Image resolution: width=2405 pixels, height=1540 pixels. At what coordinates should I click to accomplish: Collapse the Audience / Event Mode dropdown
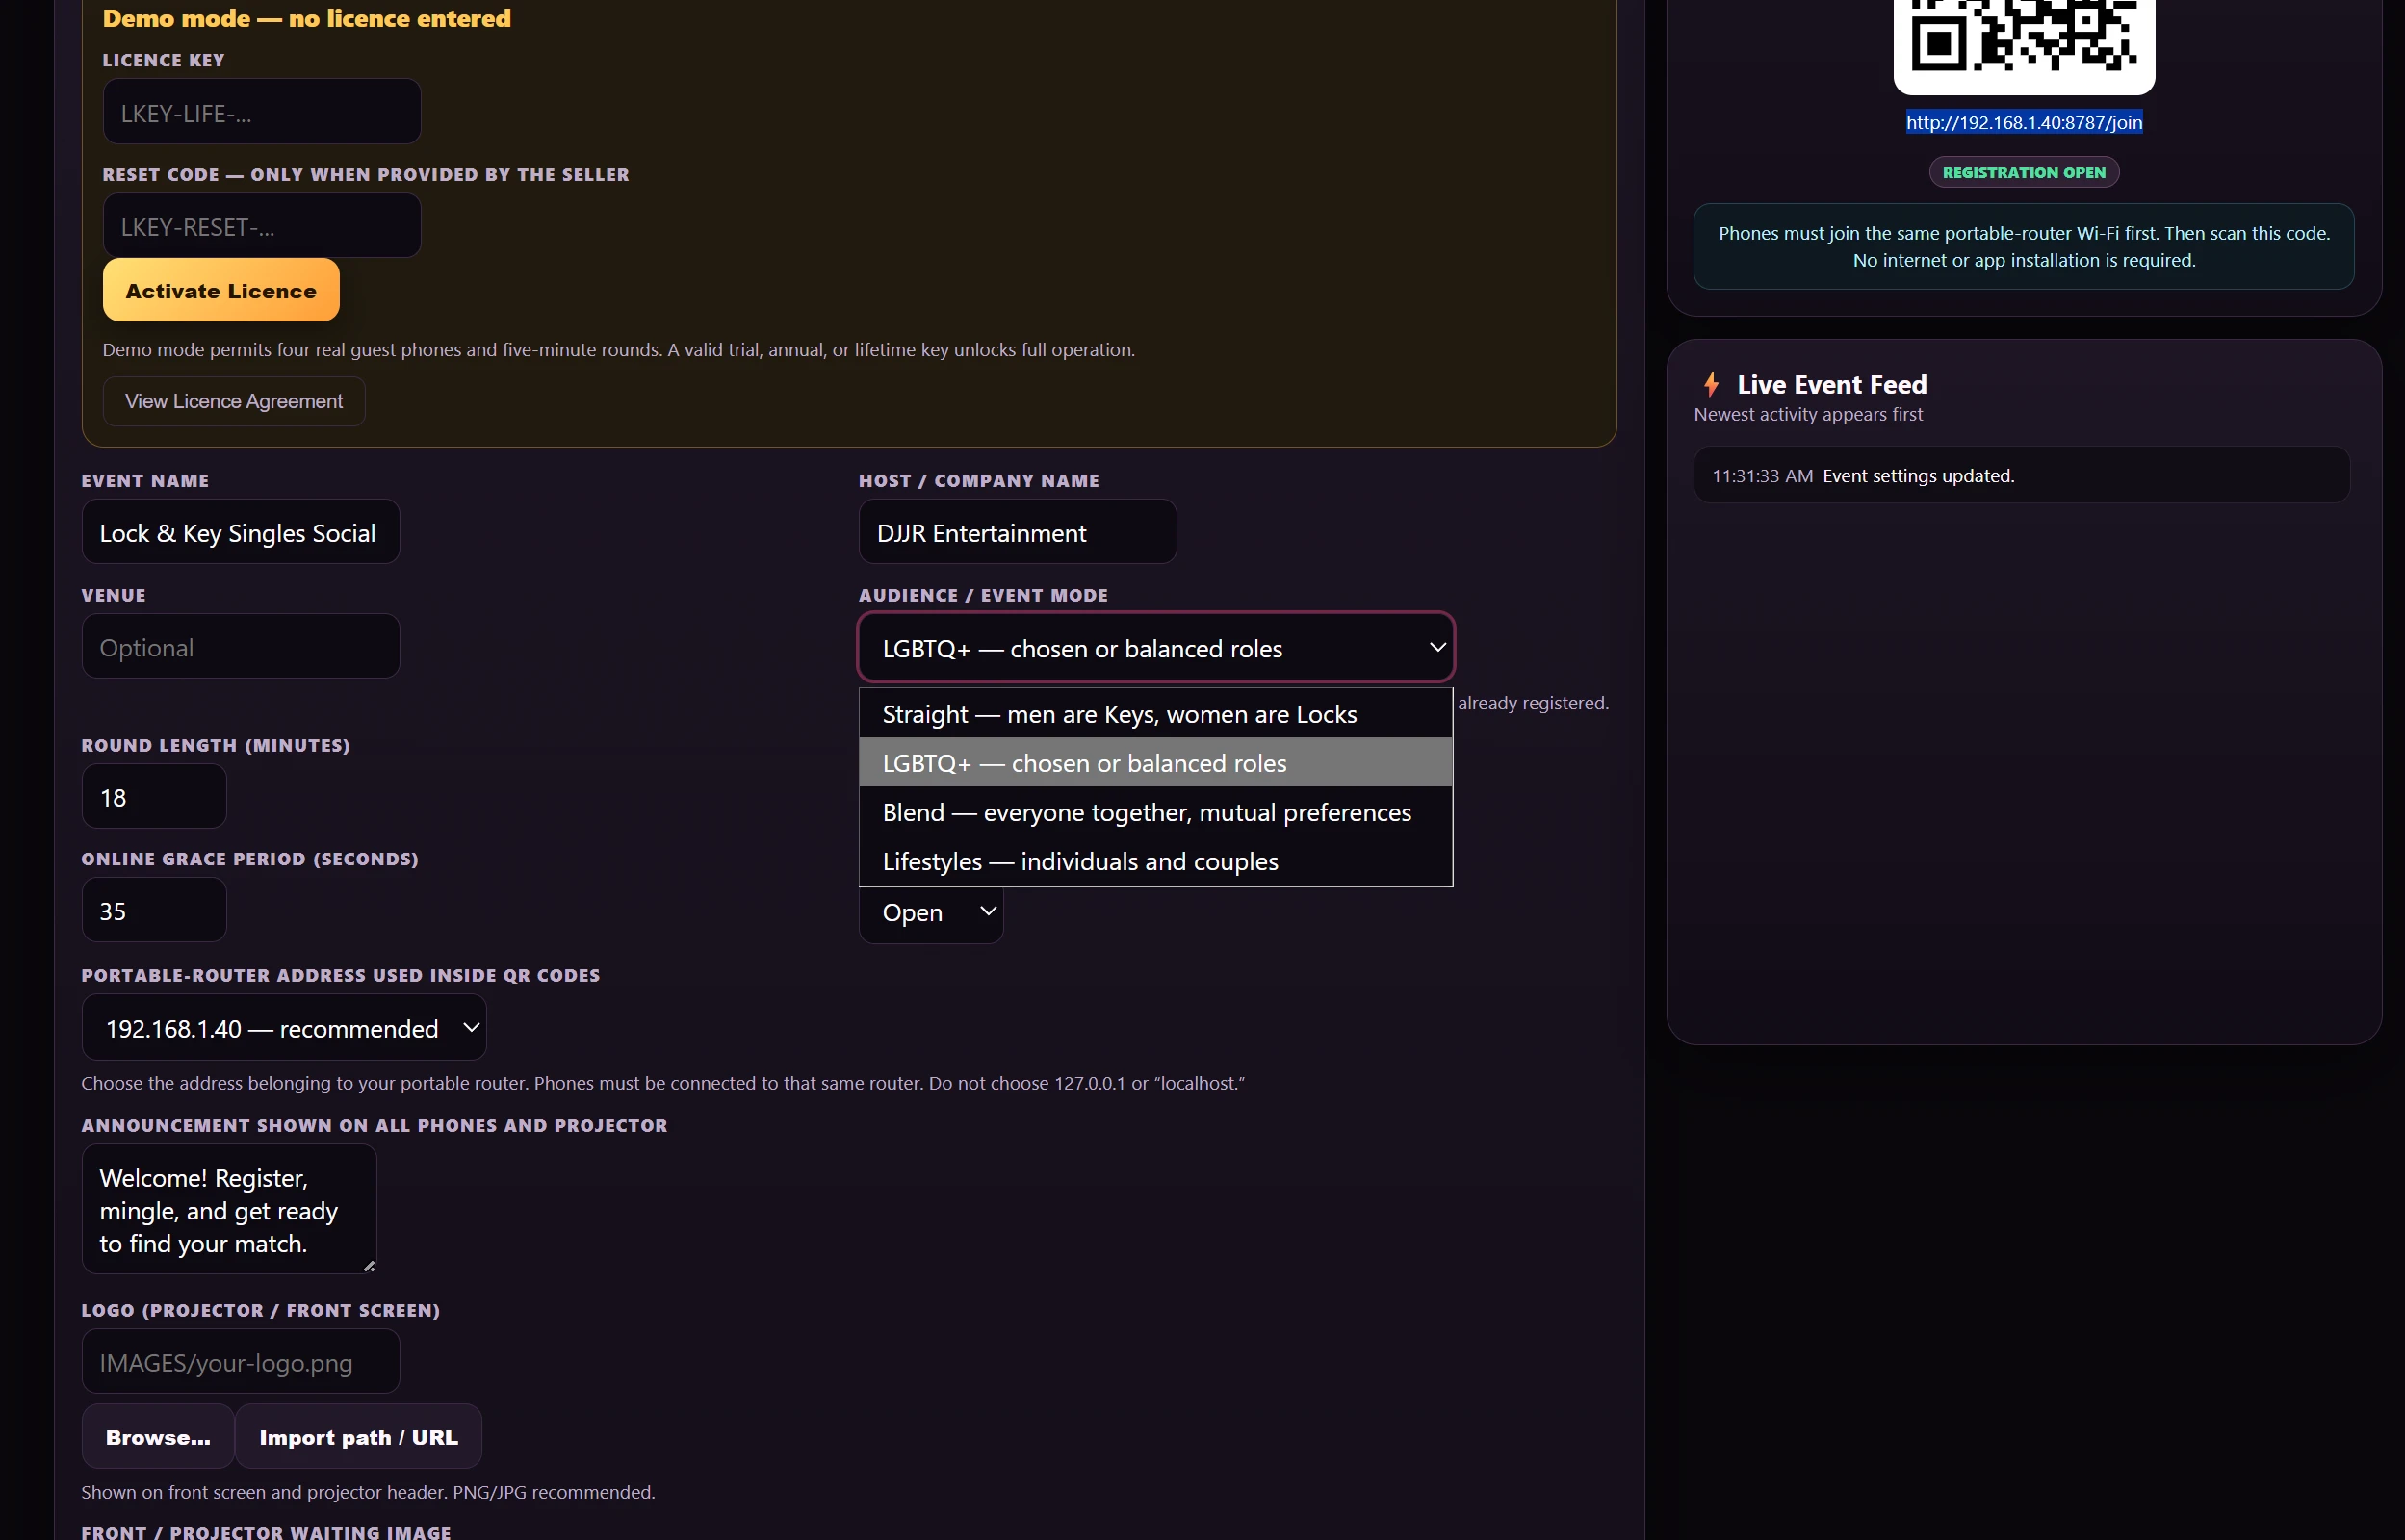click(1156, 648)
